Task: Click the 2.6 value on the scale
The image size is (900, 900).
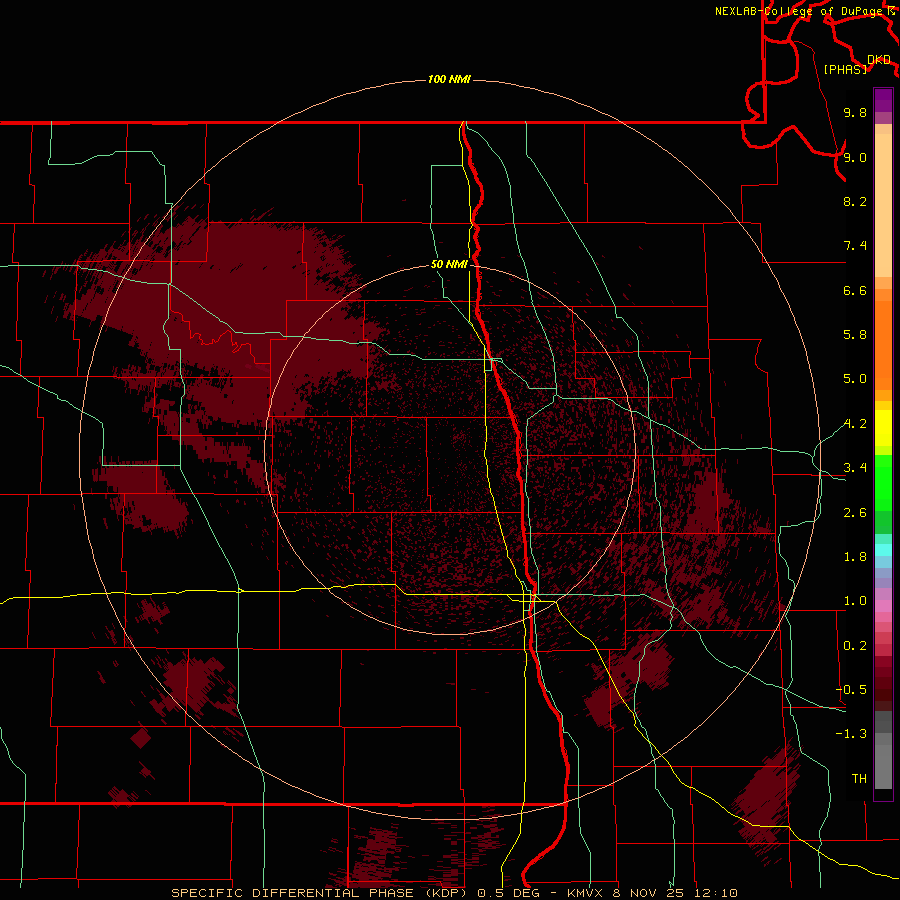Action: tap(855, 513)
